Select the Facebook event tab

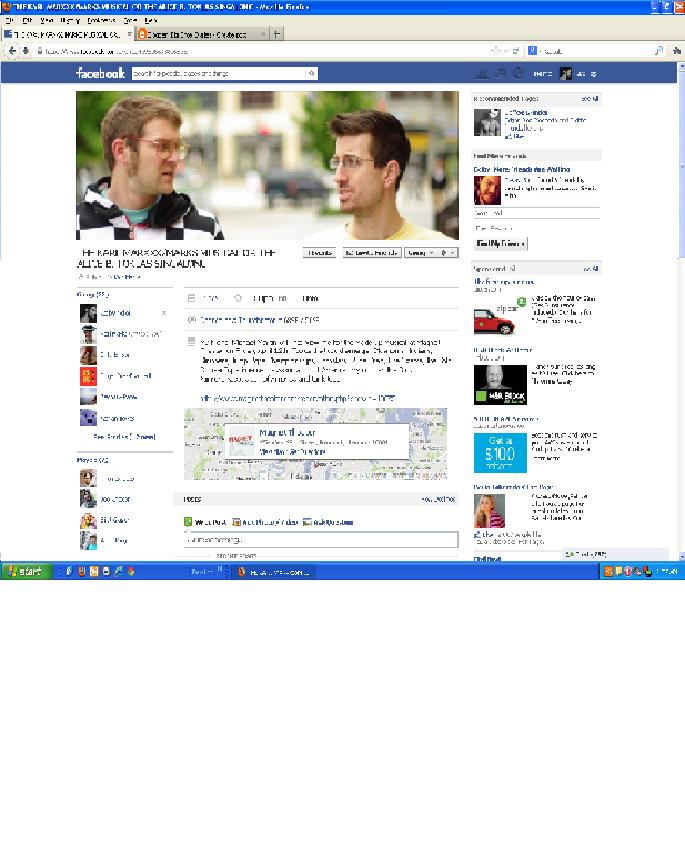(x=67, y=34)
